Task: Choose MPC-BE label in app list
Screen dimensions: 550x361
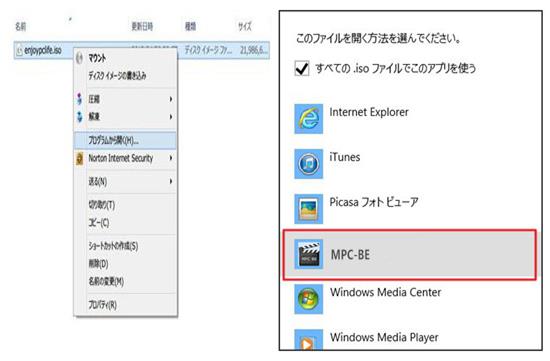Action: click(x=350, y=255)
